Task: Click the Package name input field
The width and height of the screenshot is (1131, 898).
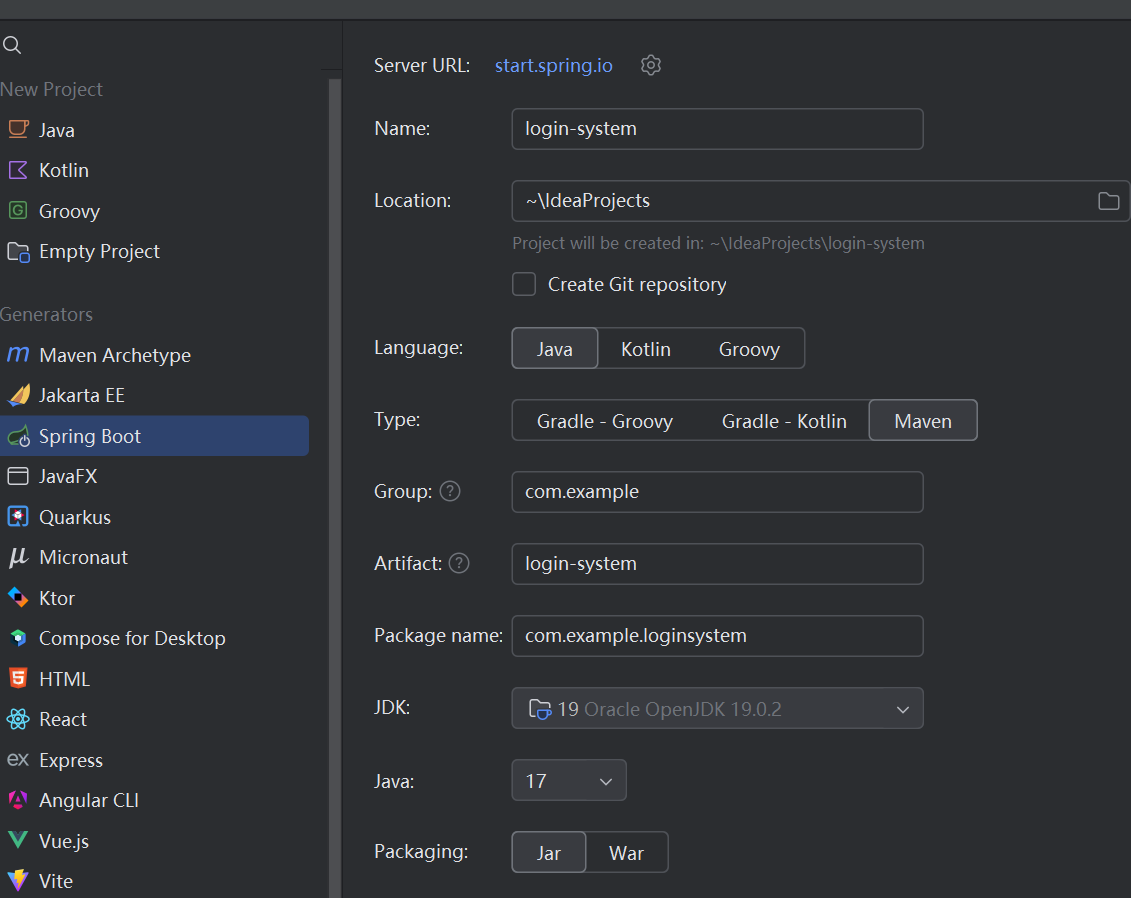Action: click(x=716, y=635)
